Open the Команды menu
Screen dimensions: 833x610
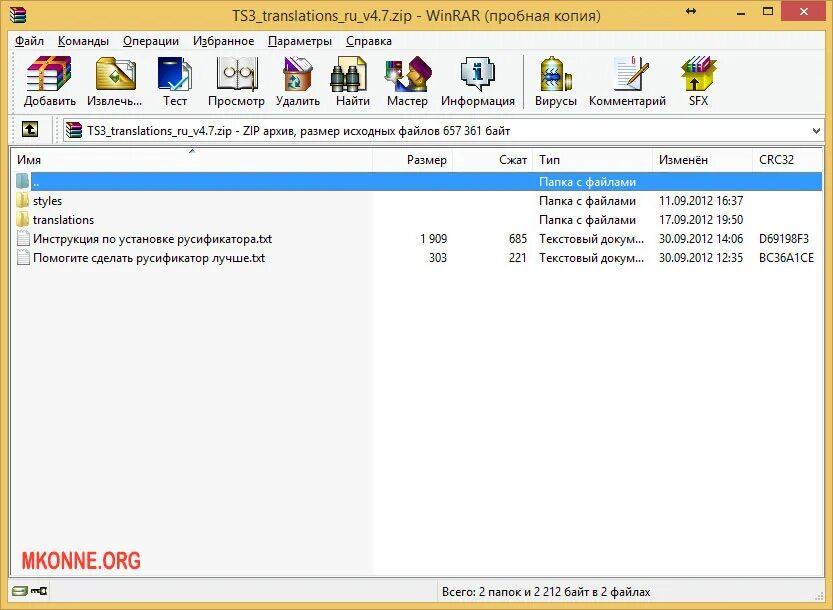pos(83,41)
